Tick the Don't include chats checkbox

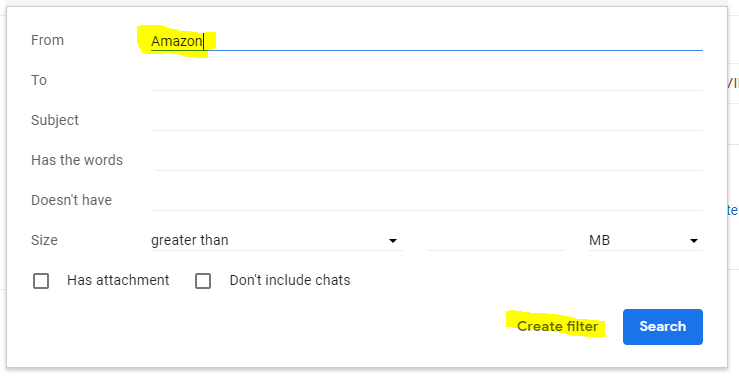(203, 281)
